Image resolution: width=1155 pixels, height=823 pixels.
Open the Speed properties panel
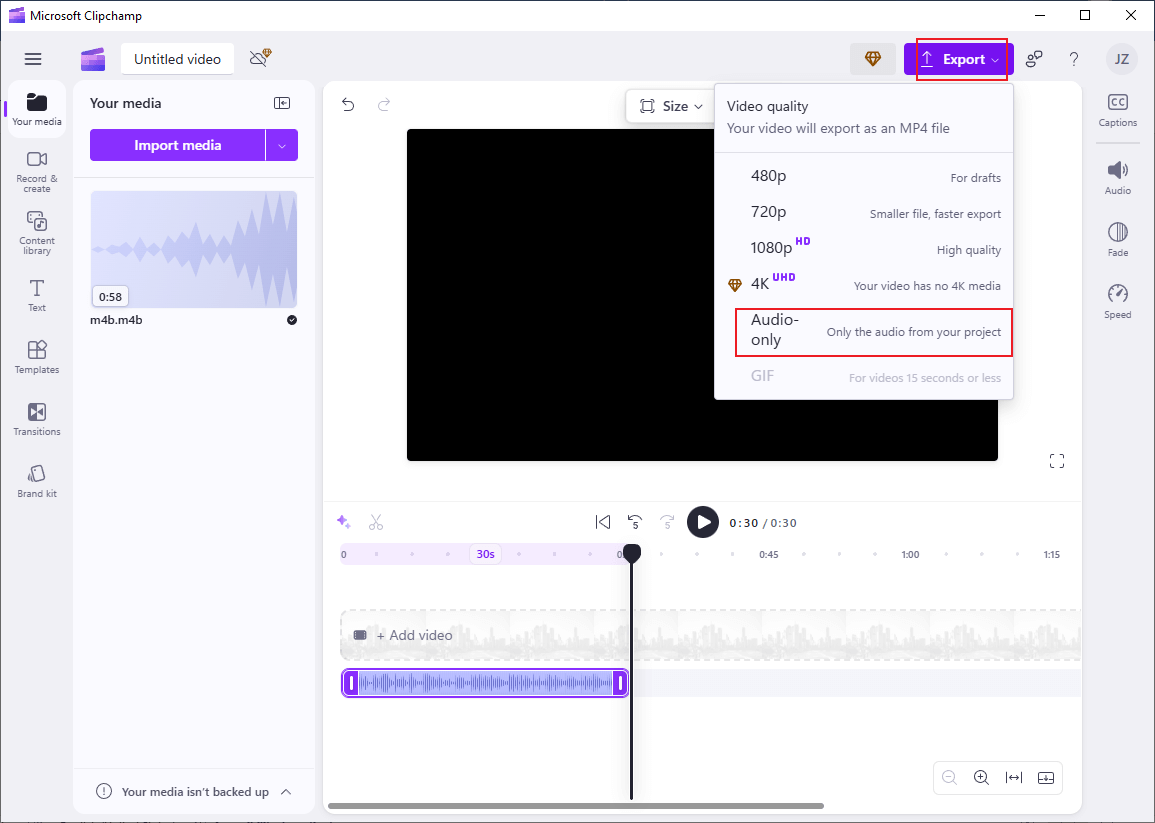(1117, 301)
